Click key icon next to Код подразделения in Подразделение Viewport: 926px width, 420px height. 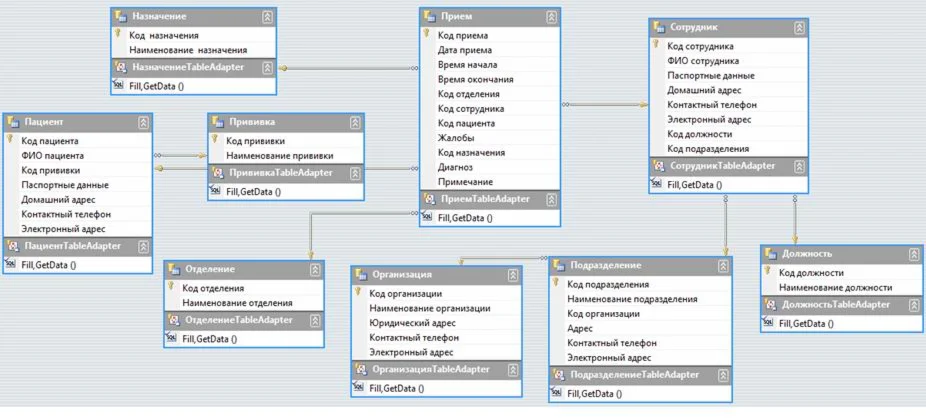(556, 283)
